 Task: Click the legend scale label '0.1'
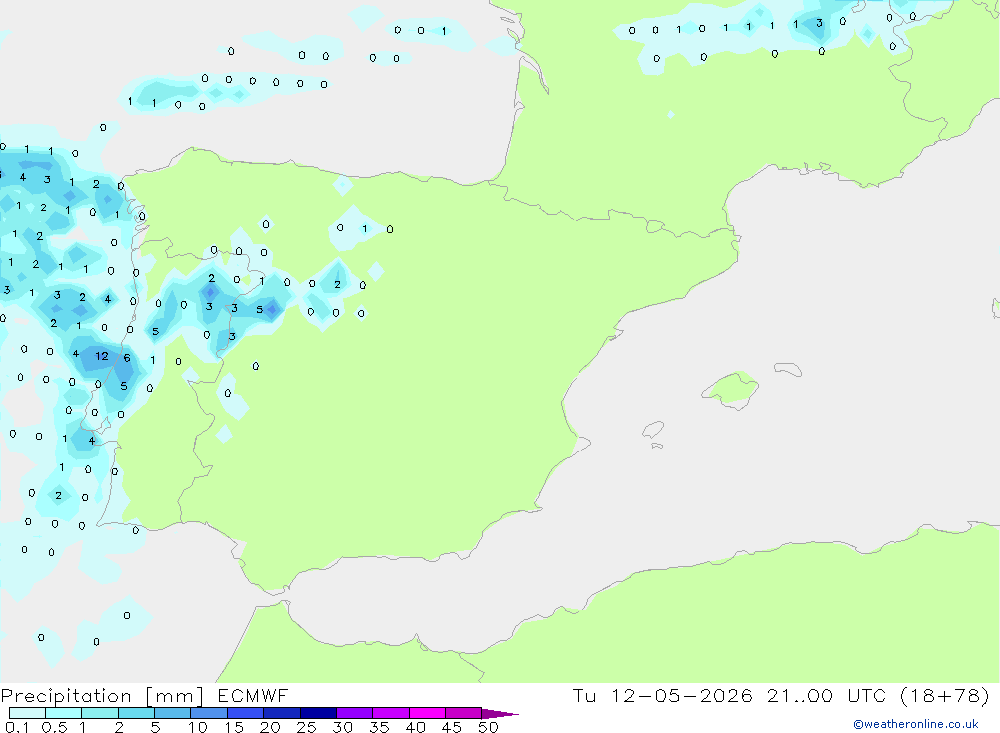[17, 727]
